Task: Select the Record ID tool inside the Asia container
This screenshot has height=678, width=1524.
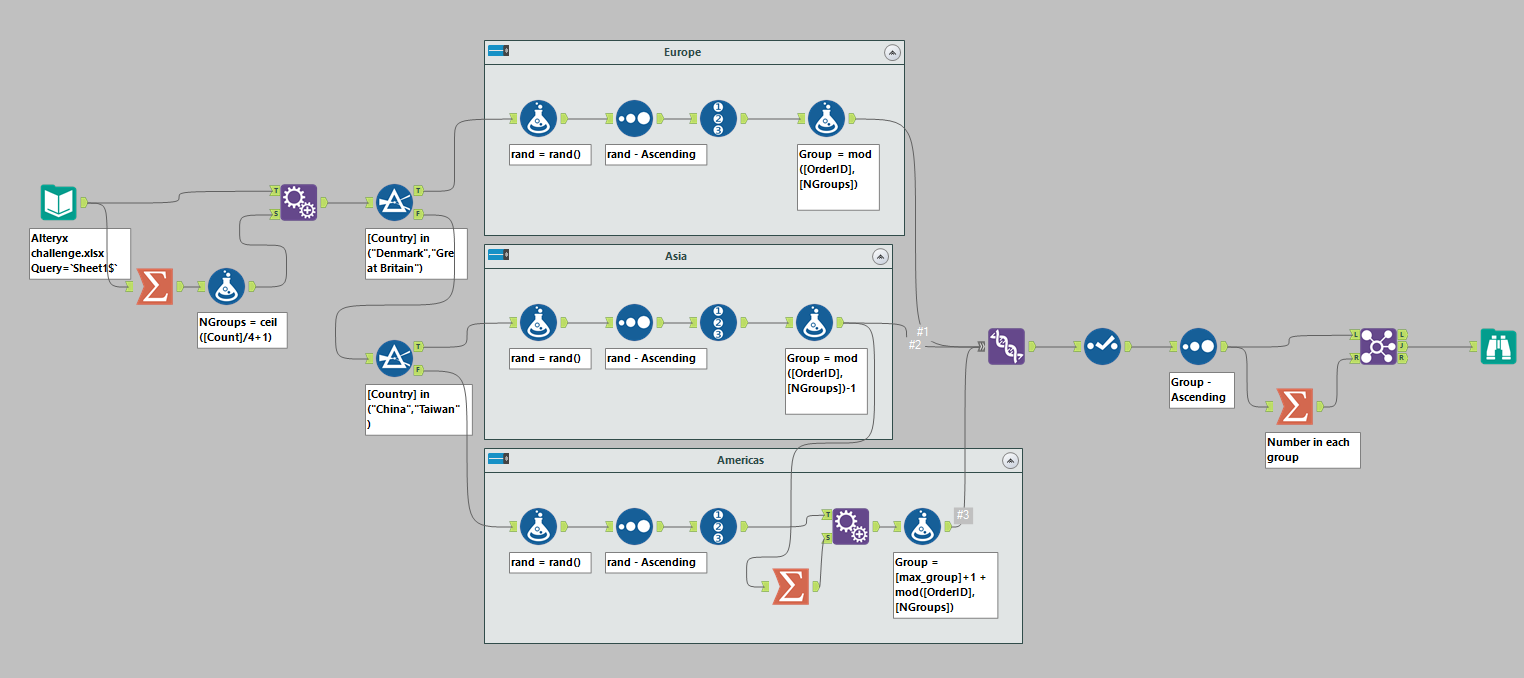Action: click(x=718, y=322)
